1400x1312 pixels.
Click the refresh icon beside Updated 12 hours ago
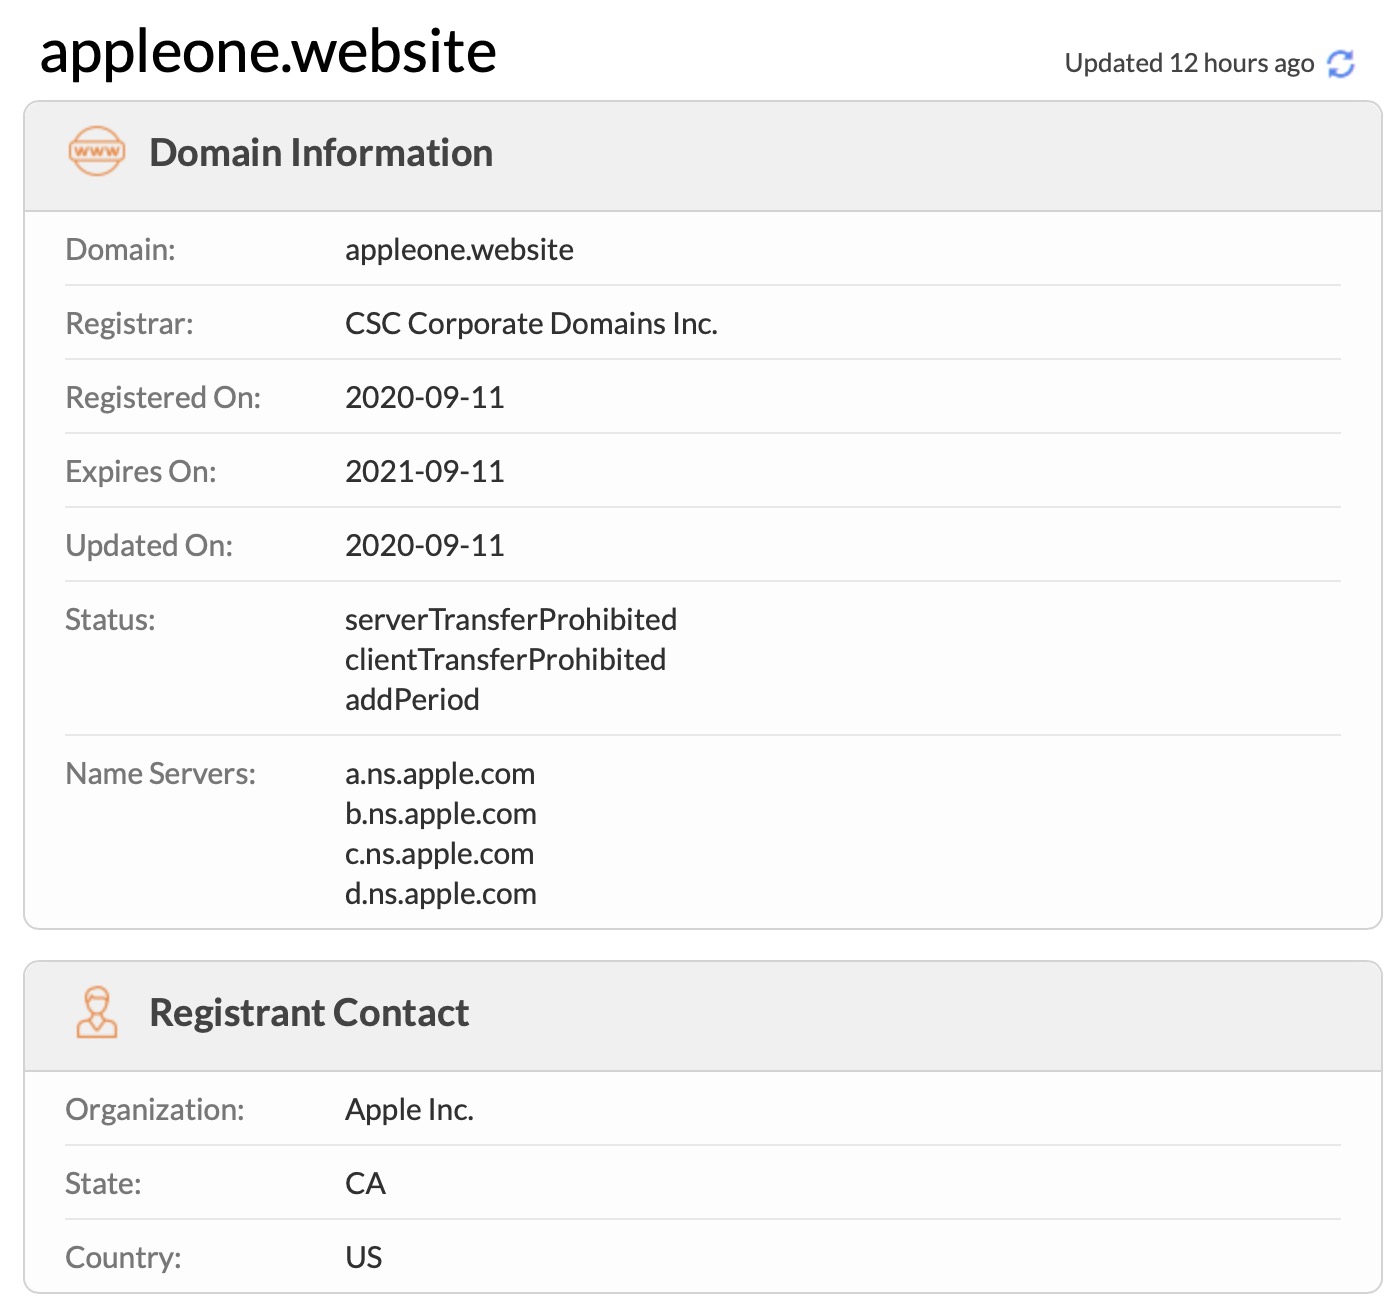[1340, 63]
